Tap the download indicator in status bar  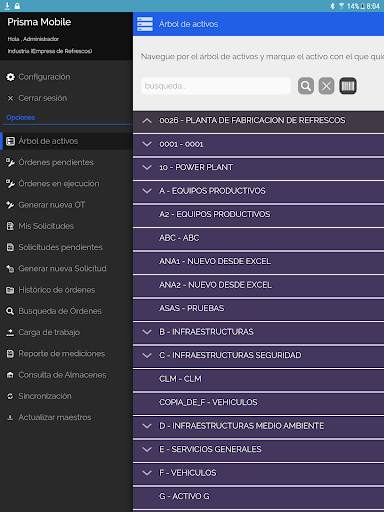point(7,6)
